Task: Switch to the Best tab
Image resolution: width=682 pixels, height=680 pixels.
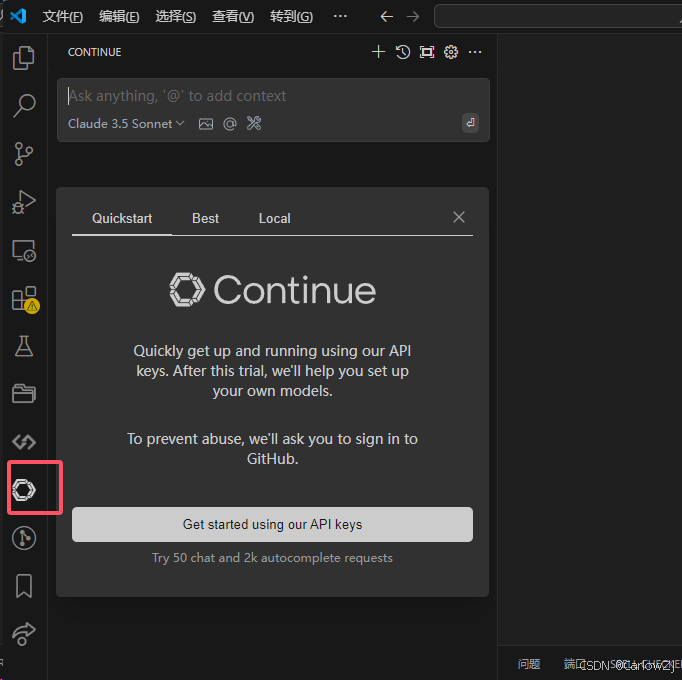Action: (x=205, y=218)
